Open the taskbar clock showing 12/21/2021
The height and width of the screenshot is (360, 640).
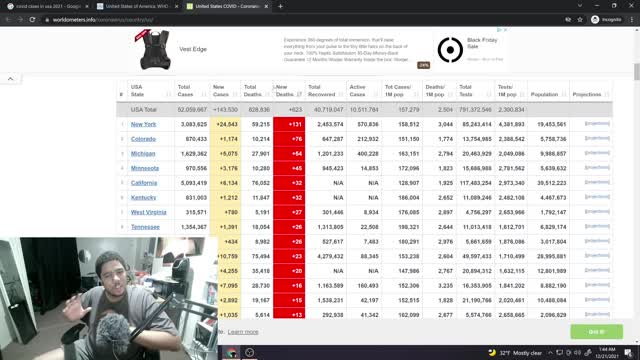coord(607,353)
